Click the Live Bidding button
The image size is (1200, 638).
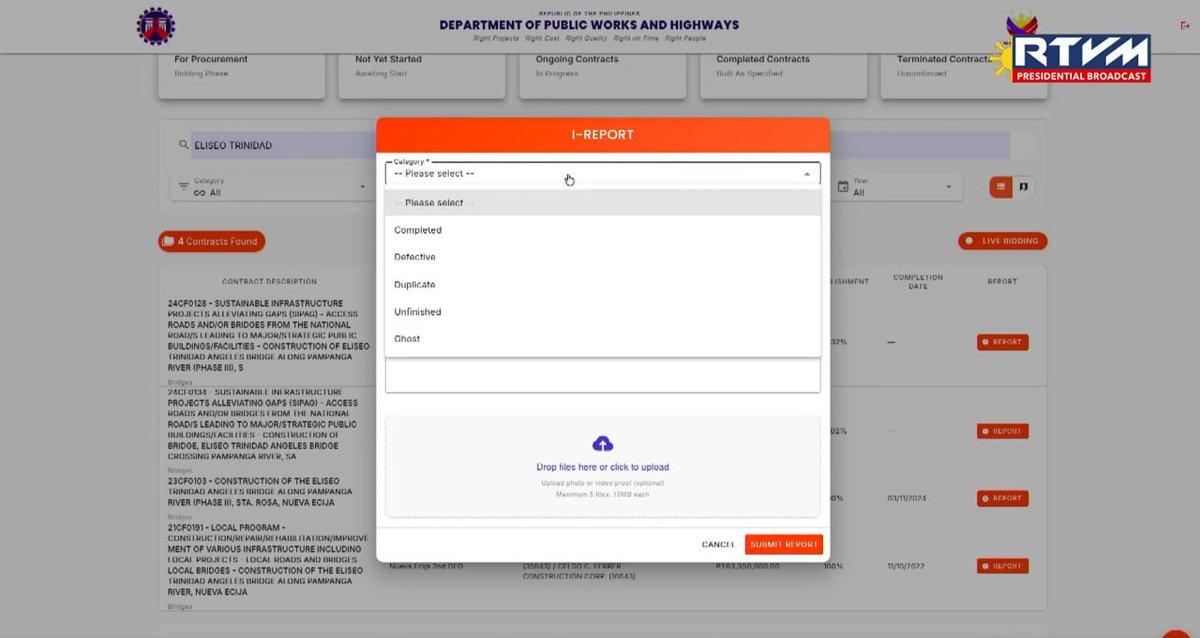point(1002,241)
